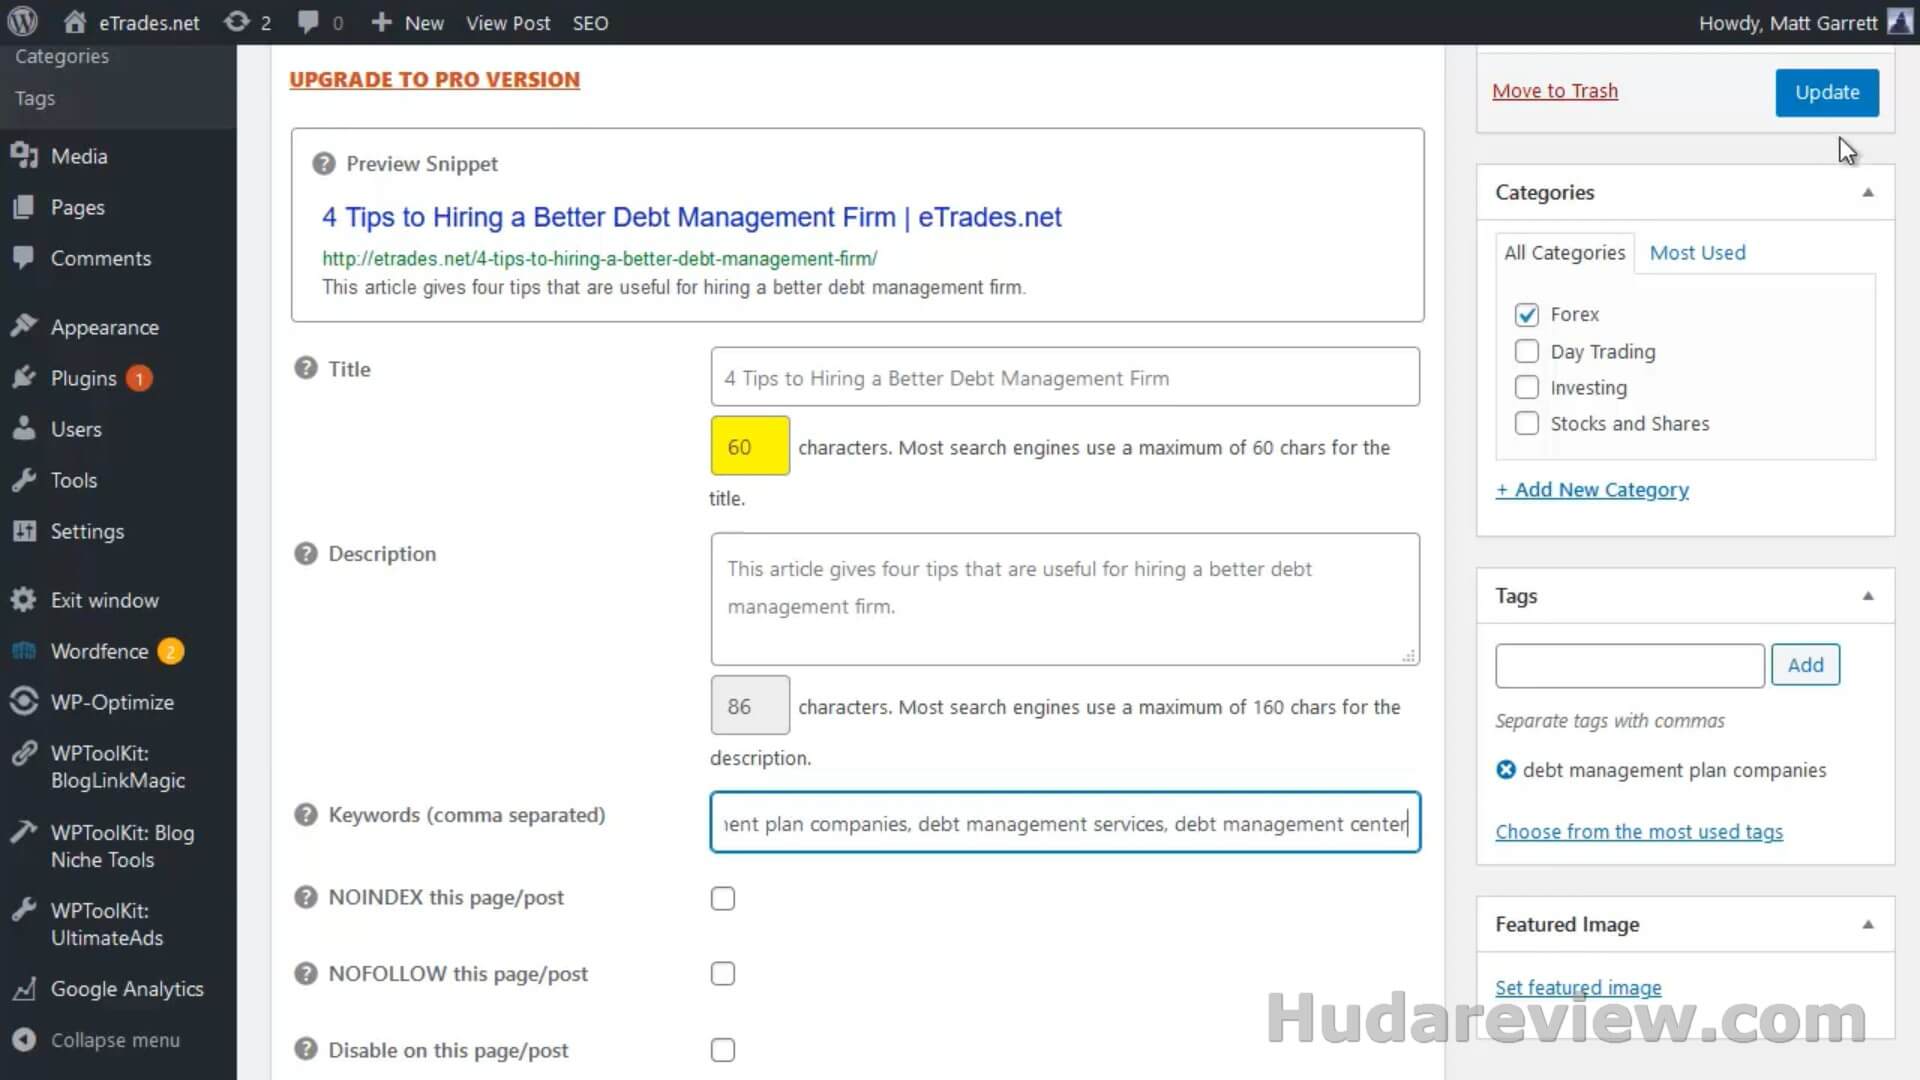Image resolution: width=1920 pixels, height=1080 pixels.
Task: Click View Post in admin bar
Action: [x=508, y=22]
